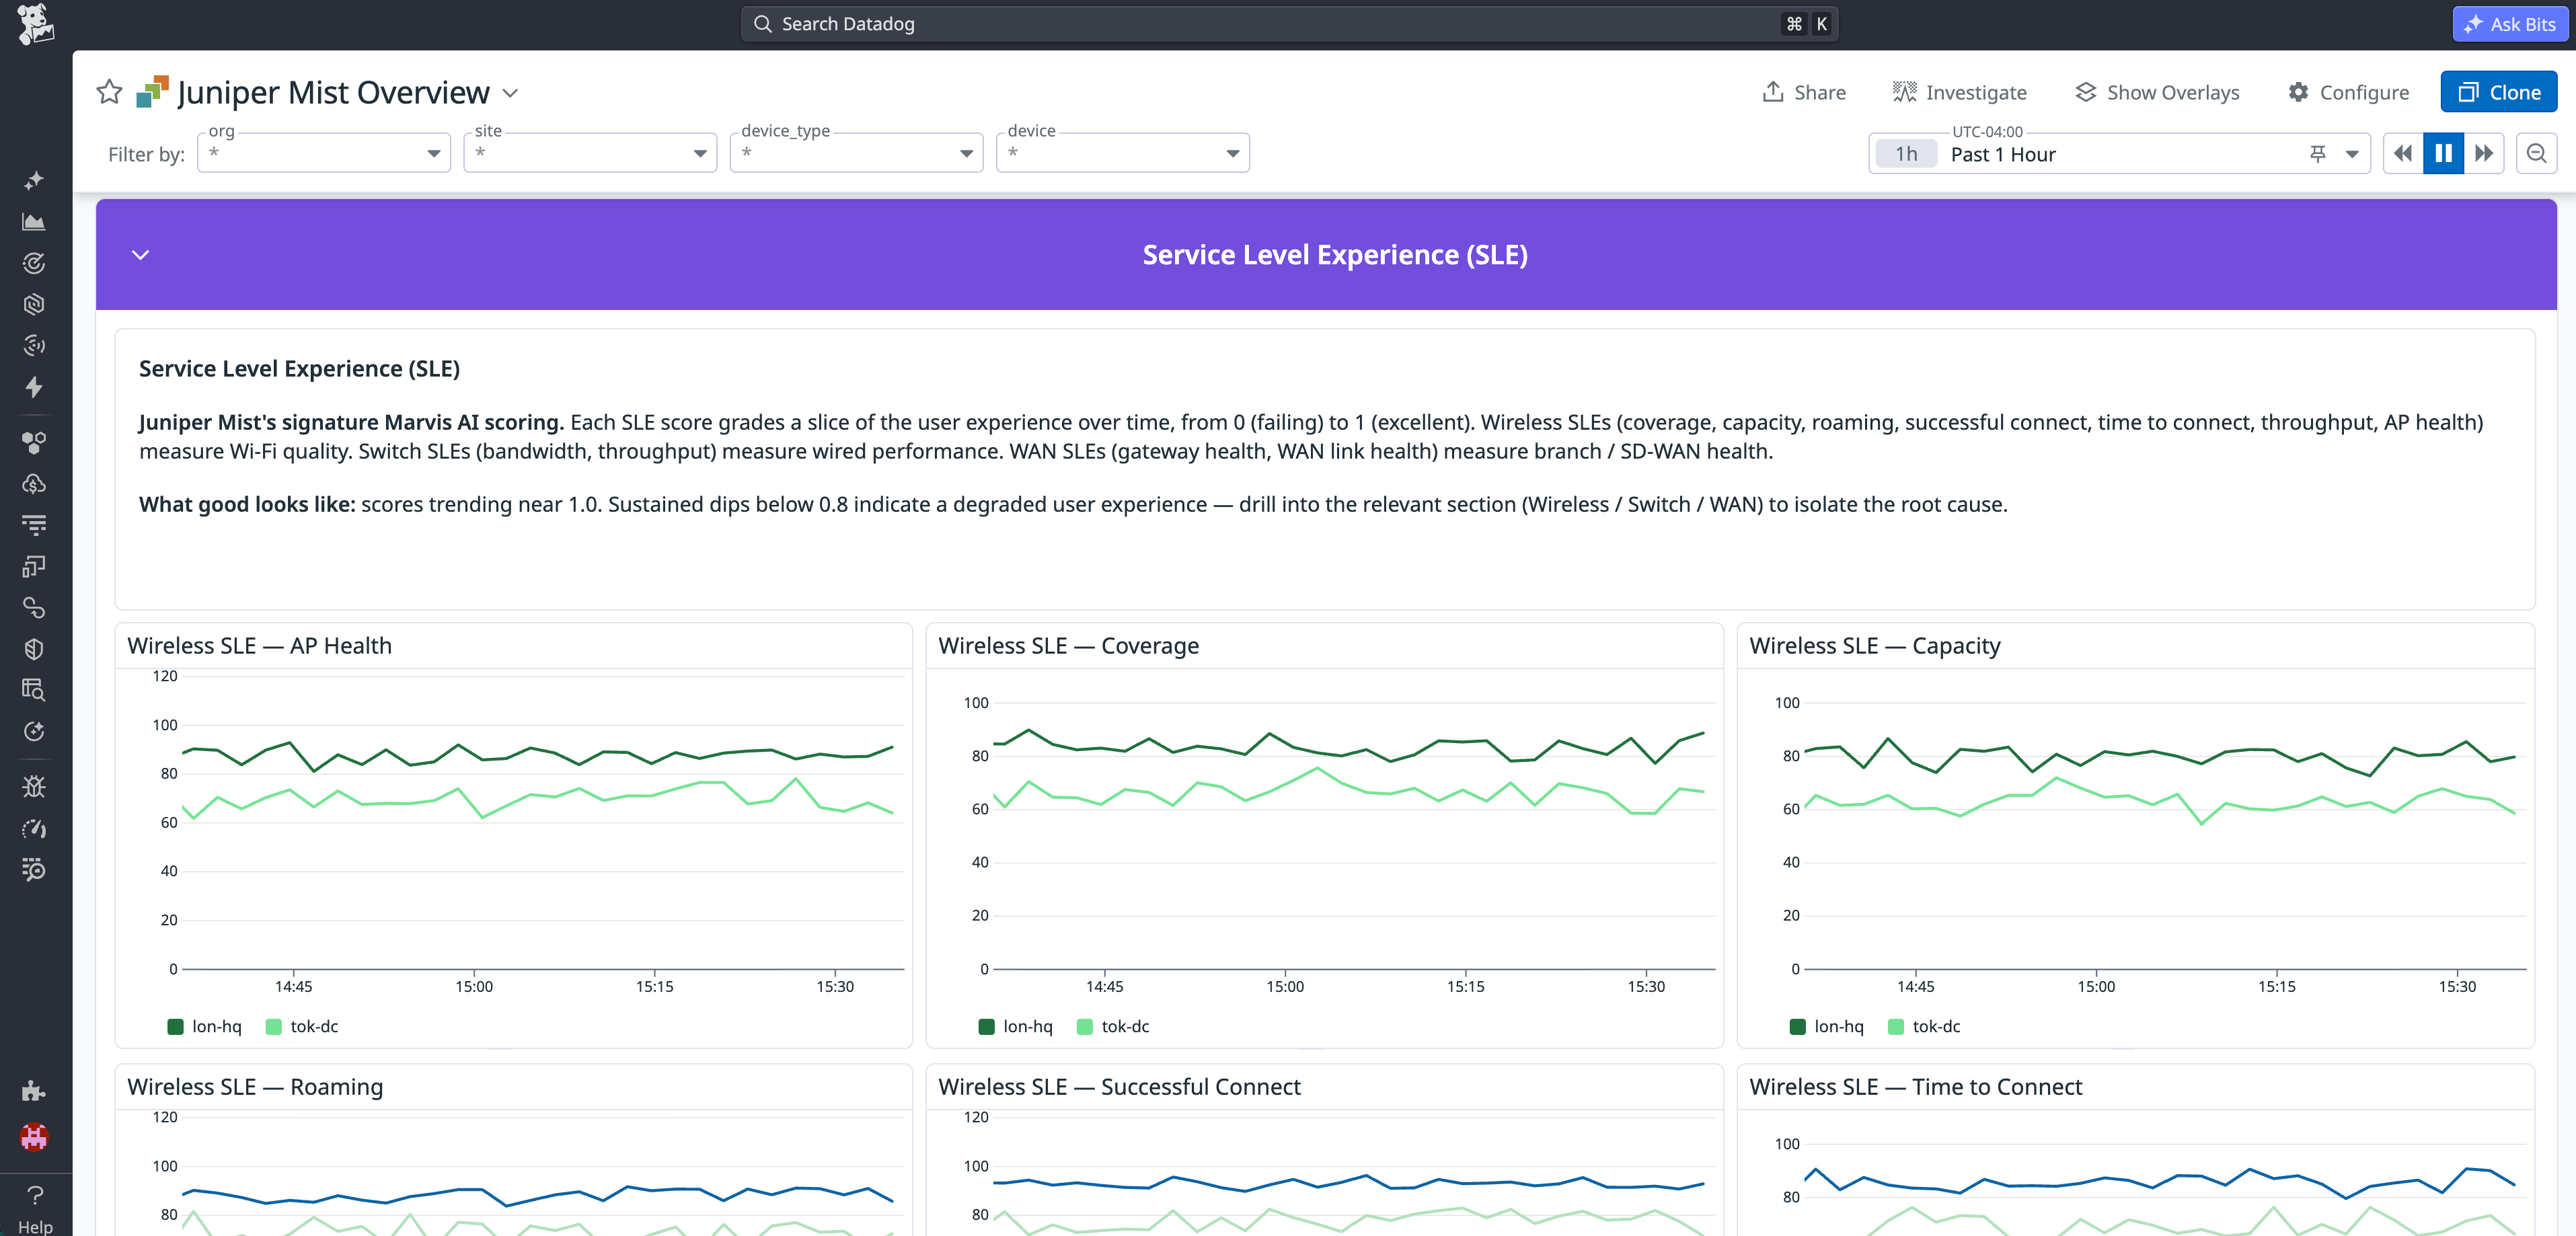Click the Share button

click(x=1804, y=92)
